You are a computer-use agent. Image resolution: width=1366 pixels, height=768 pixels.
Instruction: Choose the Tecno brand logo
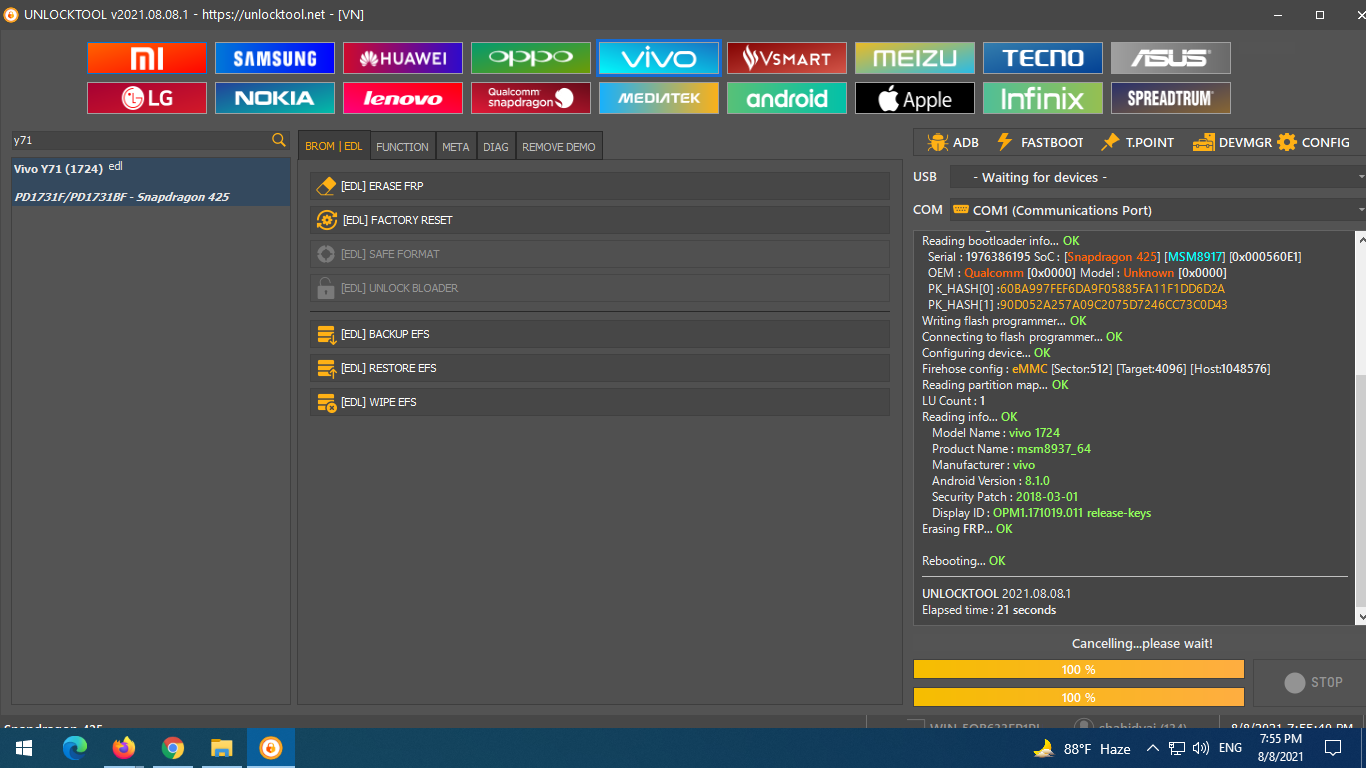(x=1043, y=58)
